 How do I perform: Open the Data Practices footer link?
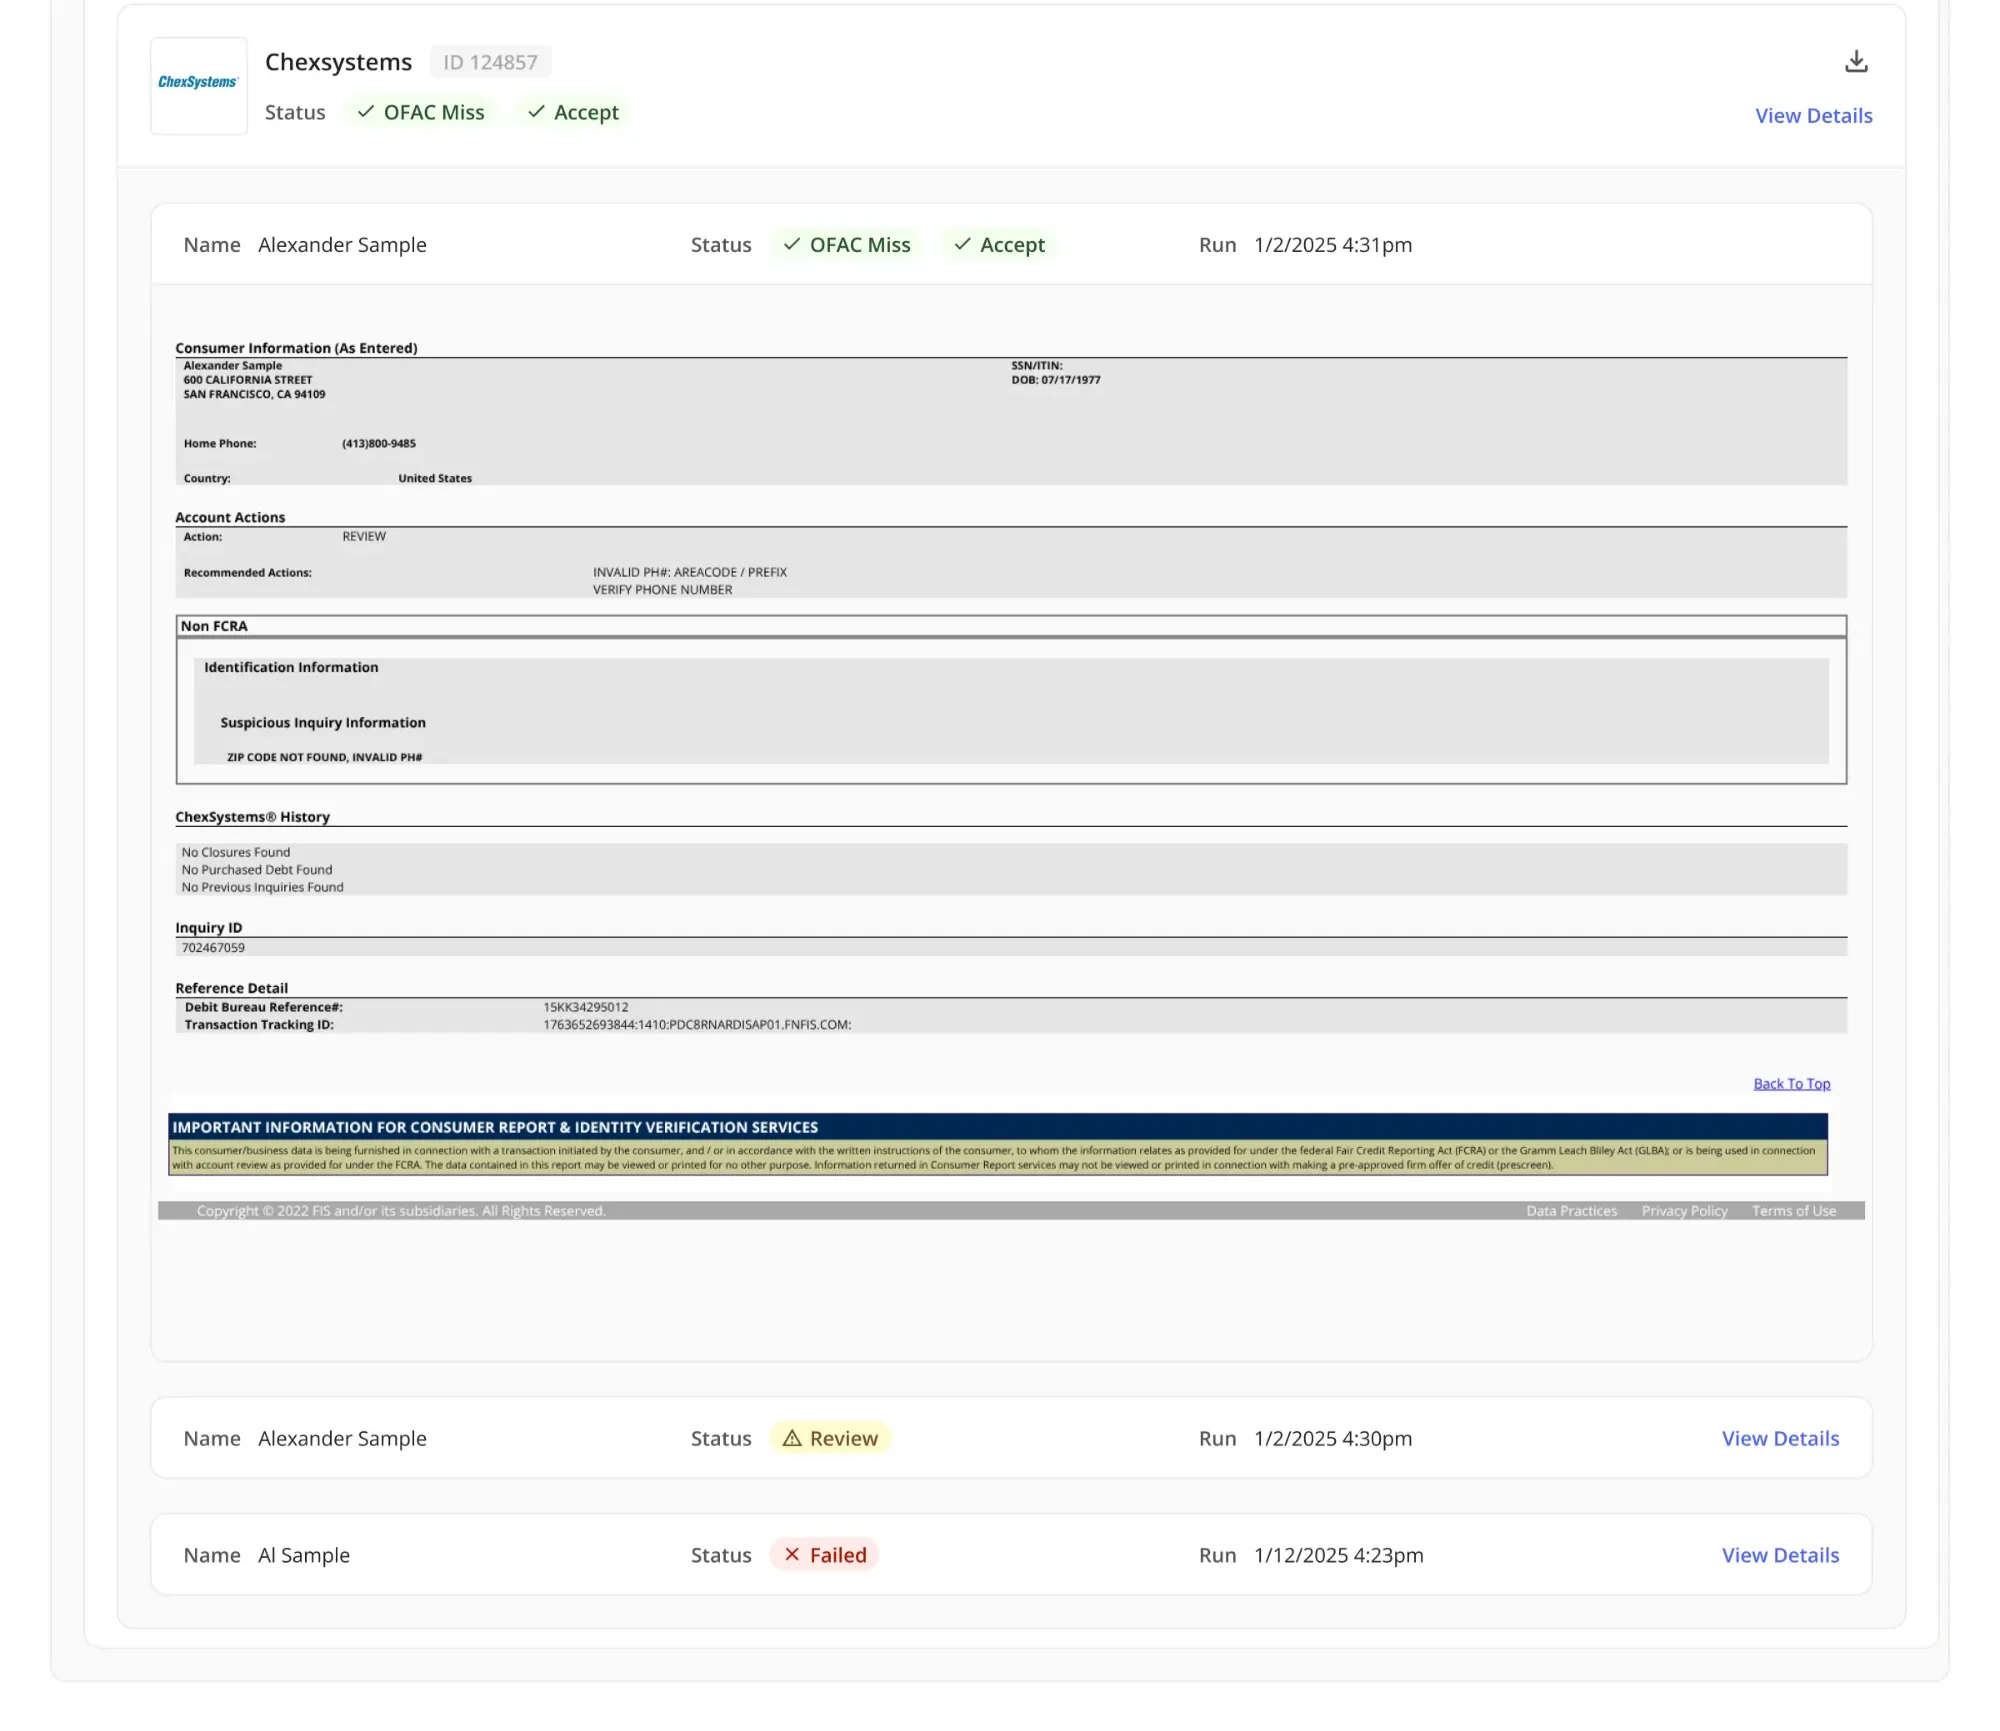[1571, 1211]
